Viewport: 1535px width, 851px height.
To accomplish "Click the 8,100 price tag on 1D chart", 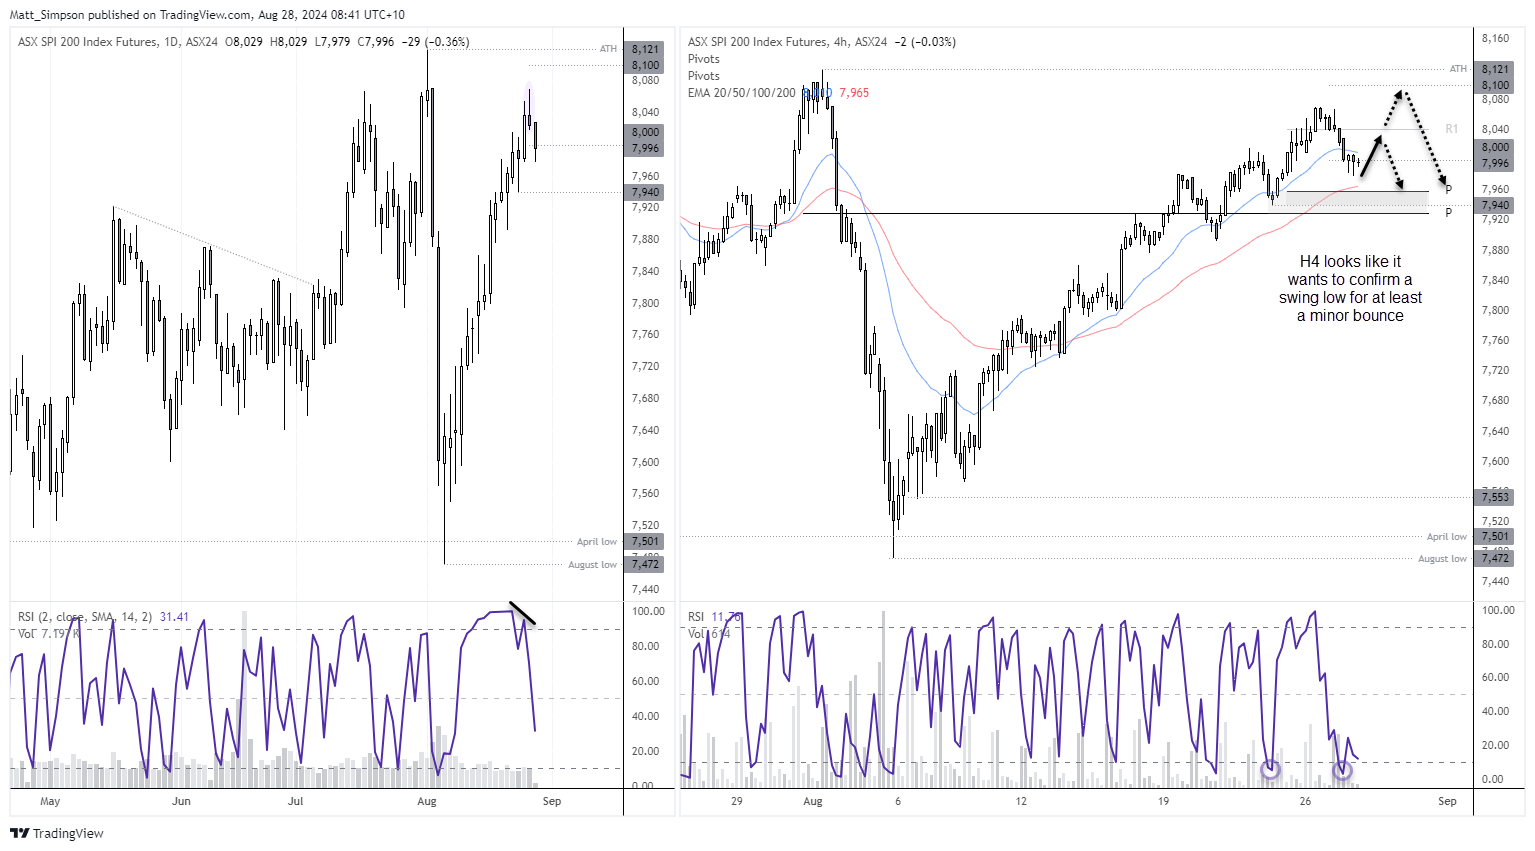I will click(645, 65).
